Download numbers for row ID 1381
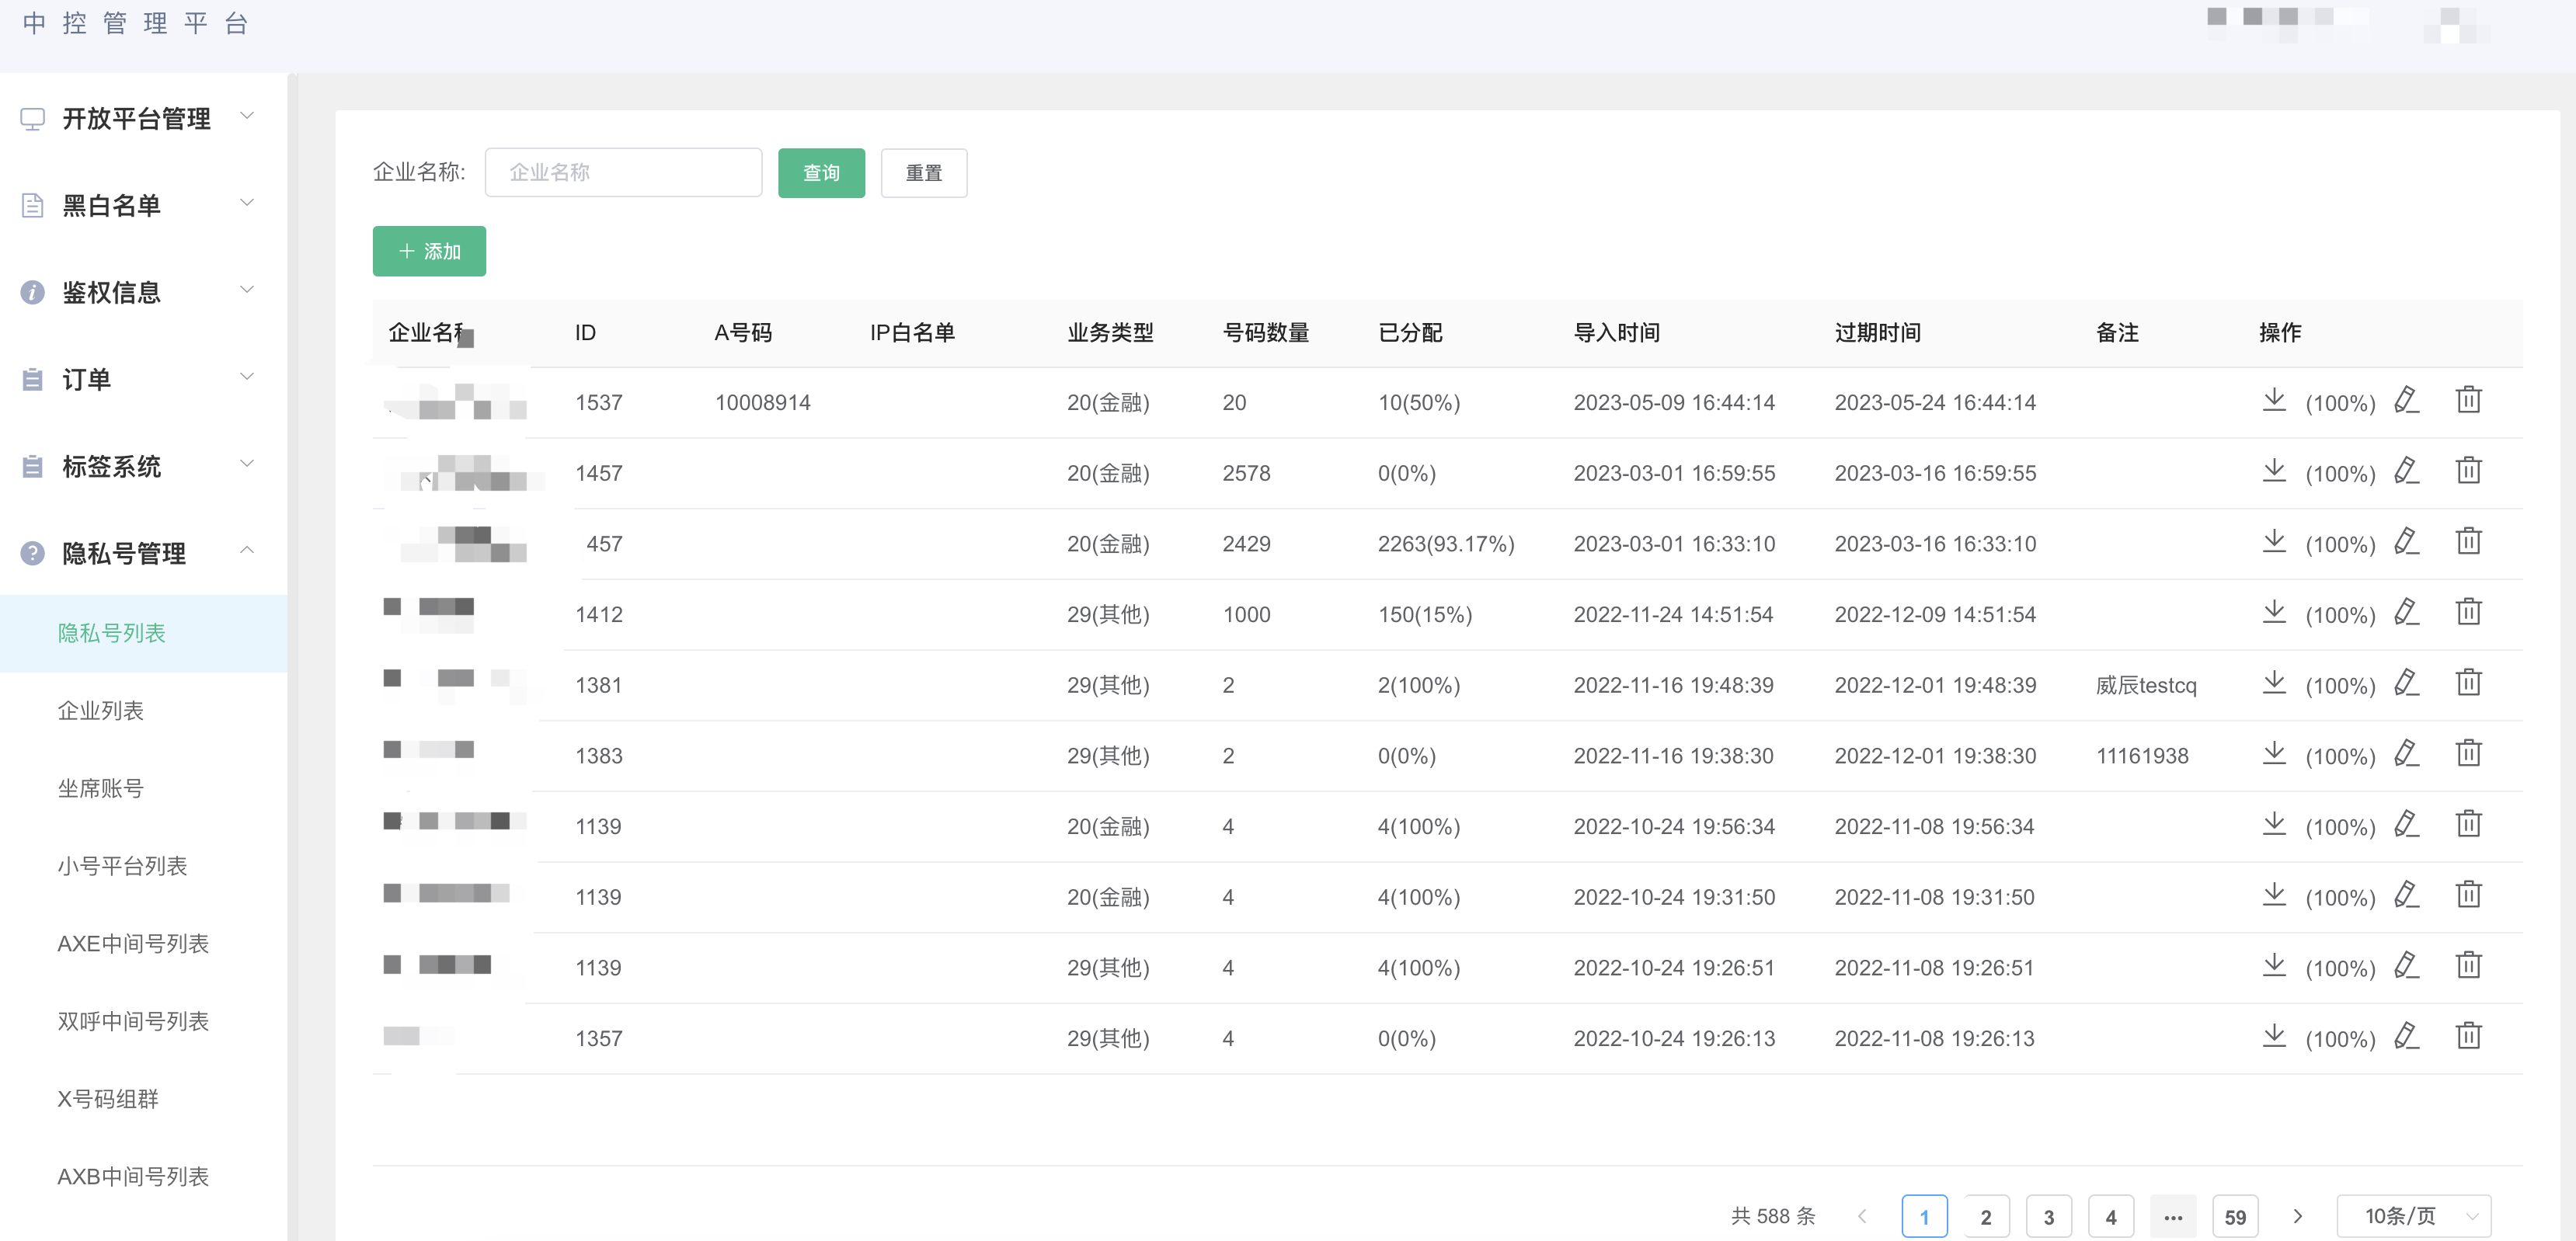 [x=2274, y=683]
